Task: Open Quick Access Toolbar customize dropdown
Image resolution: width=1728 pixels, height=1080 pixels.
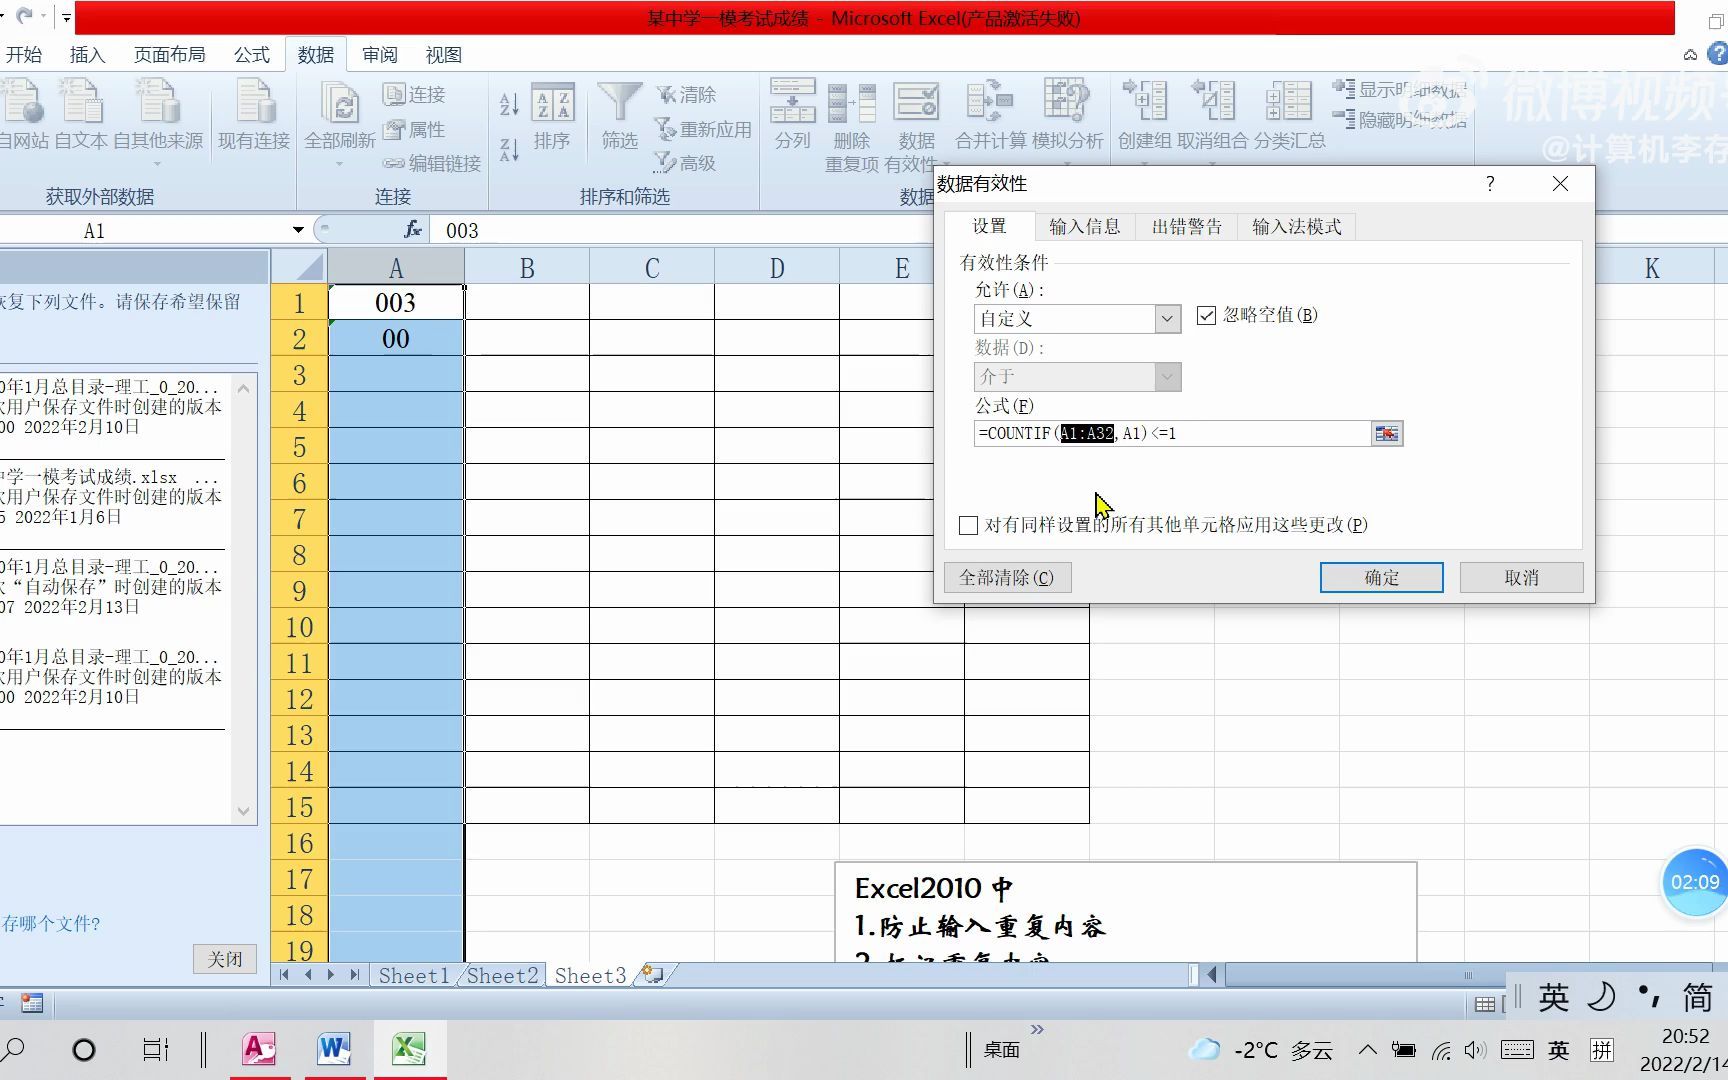Action: point(66,17)
